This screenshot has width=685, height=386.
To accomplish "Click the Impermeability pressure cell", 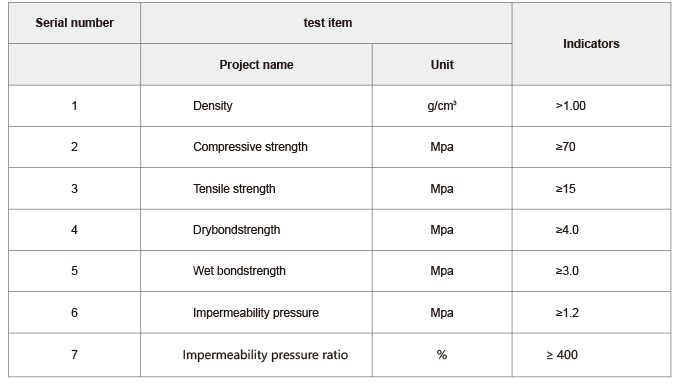I will (x=256, y=313).
